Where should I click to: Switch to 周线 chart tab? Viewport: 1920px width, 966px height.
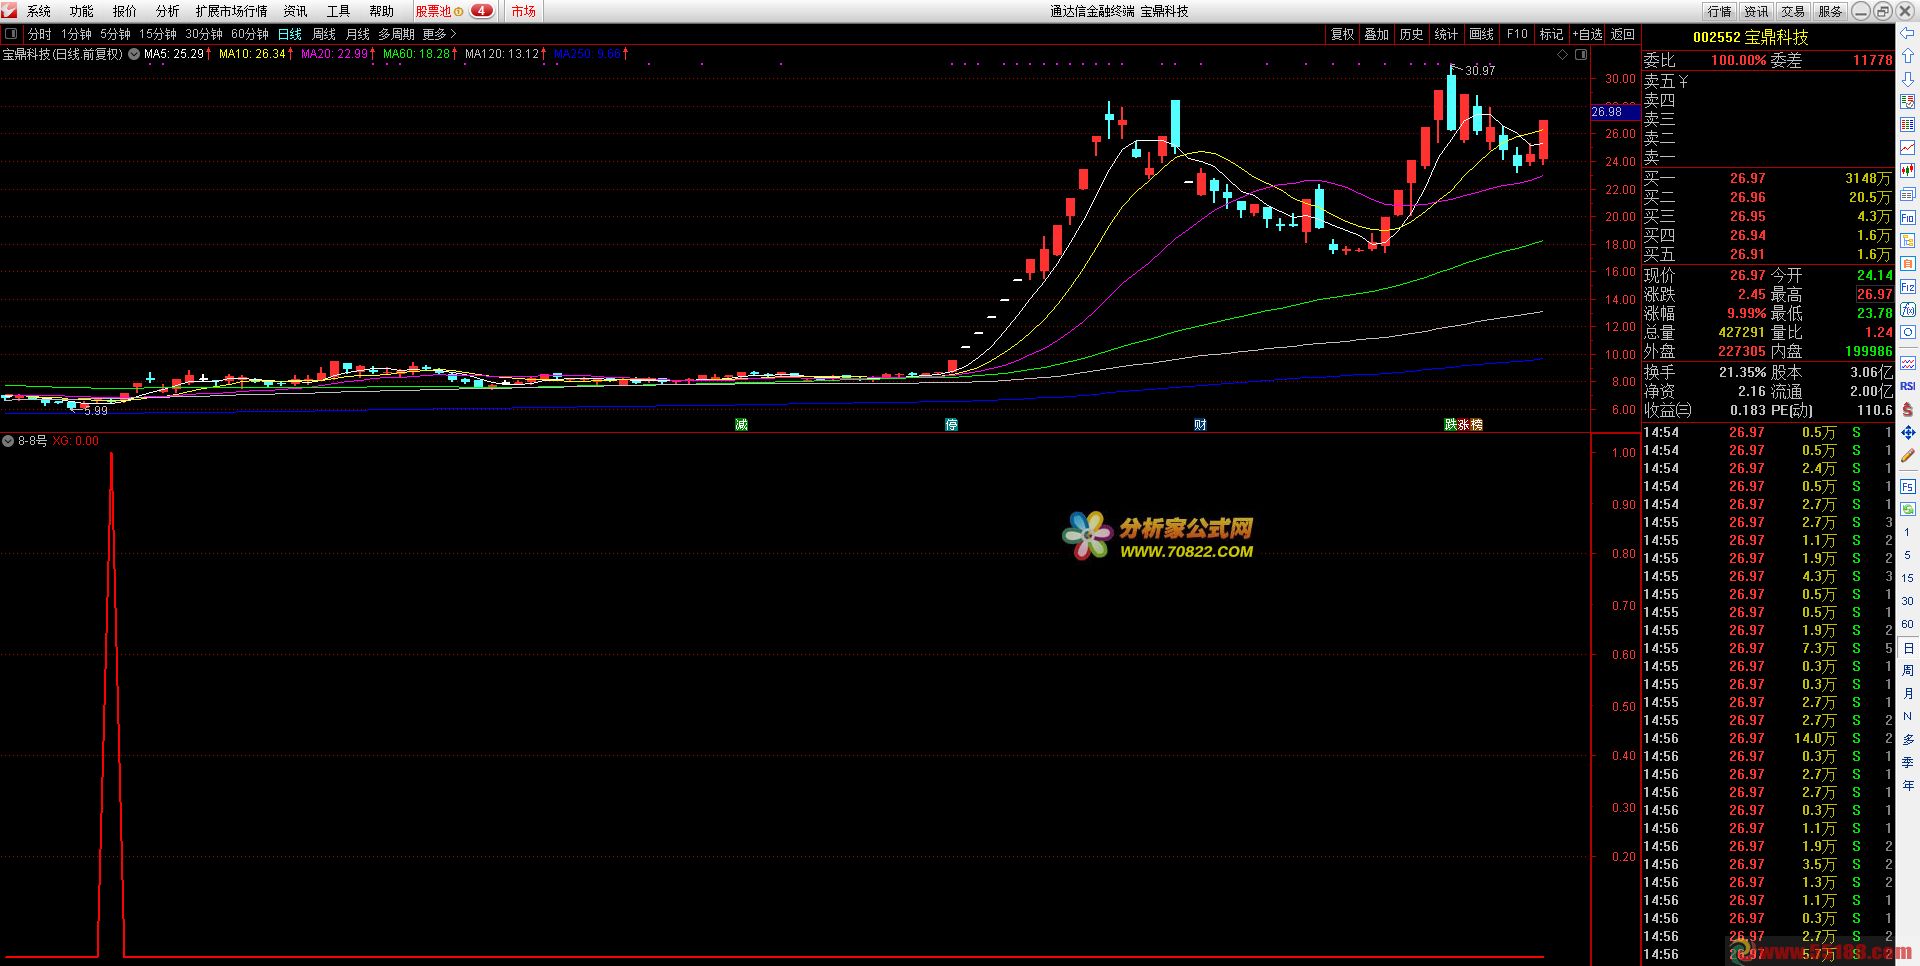324,34
